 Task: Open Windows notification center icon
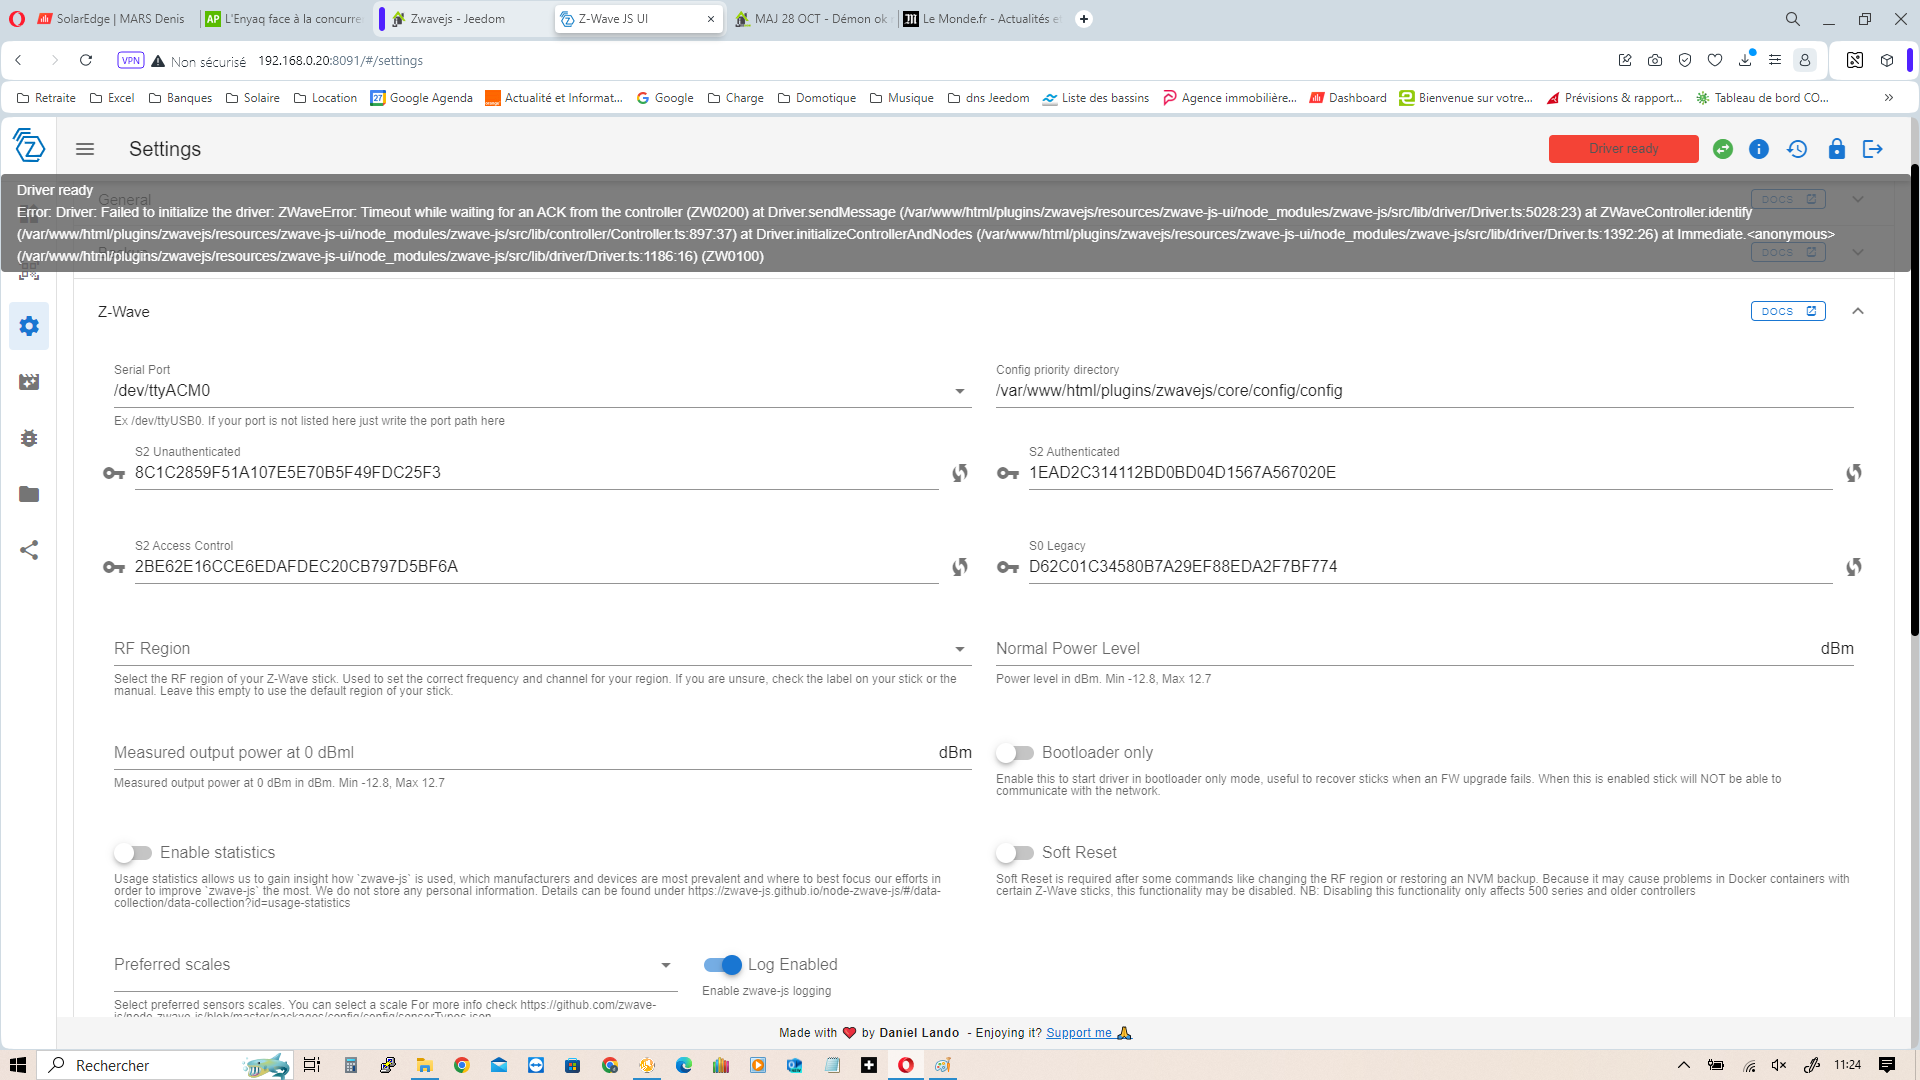click(1887, 1065)
